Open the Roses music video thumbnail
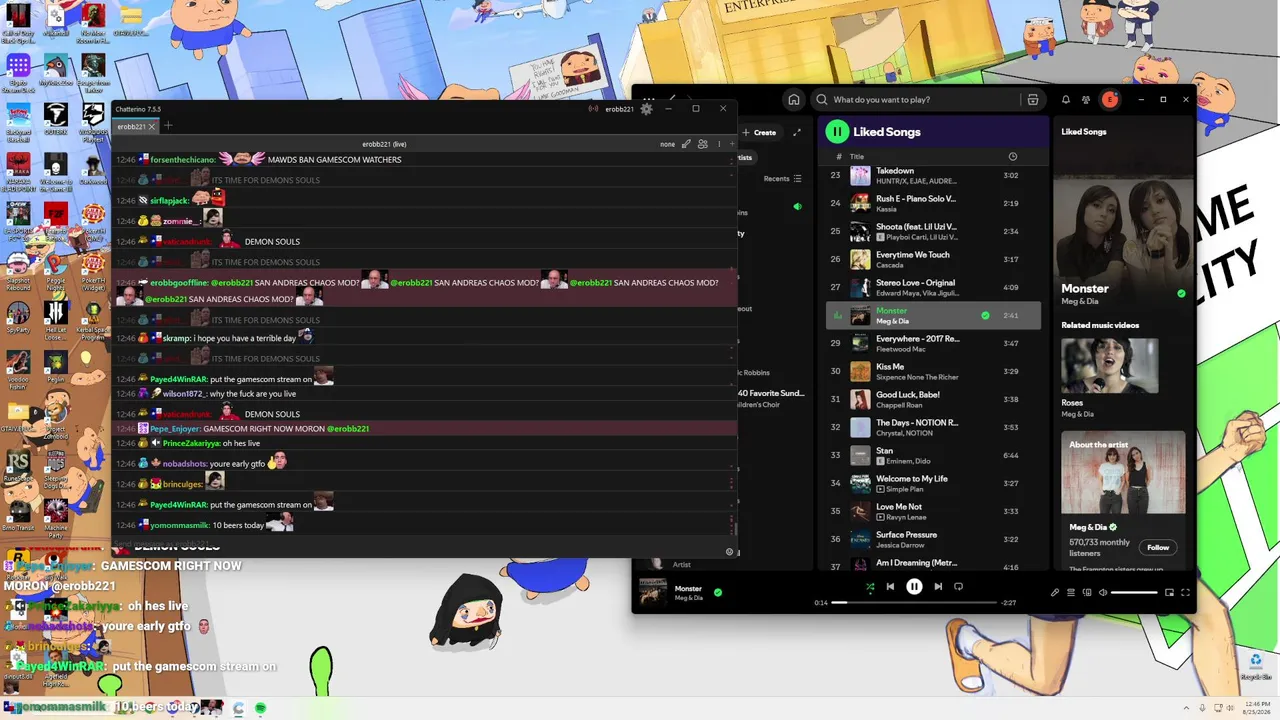 (1110, 366)
